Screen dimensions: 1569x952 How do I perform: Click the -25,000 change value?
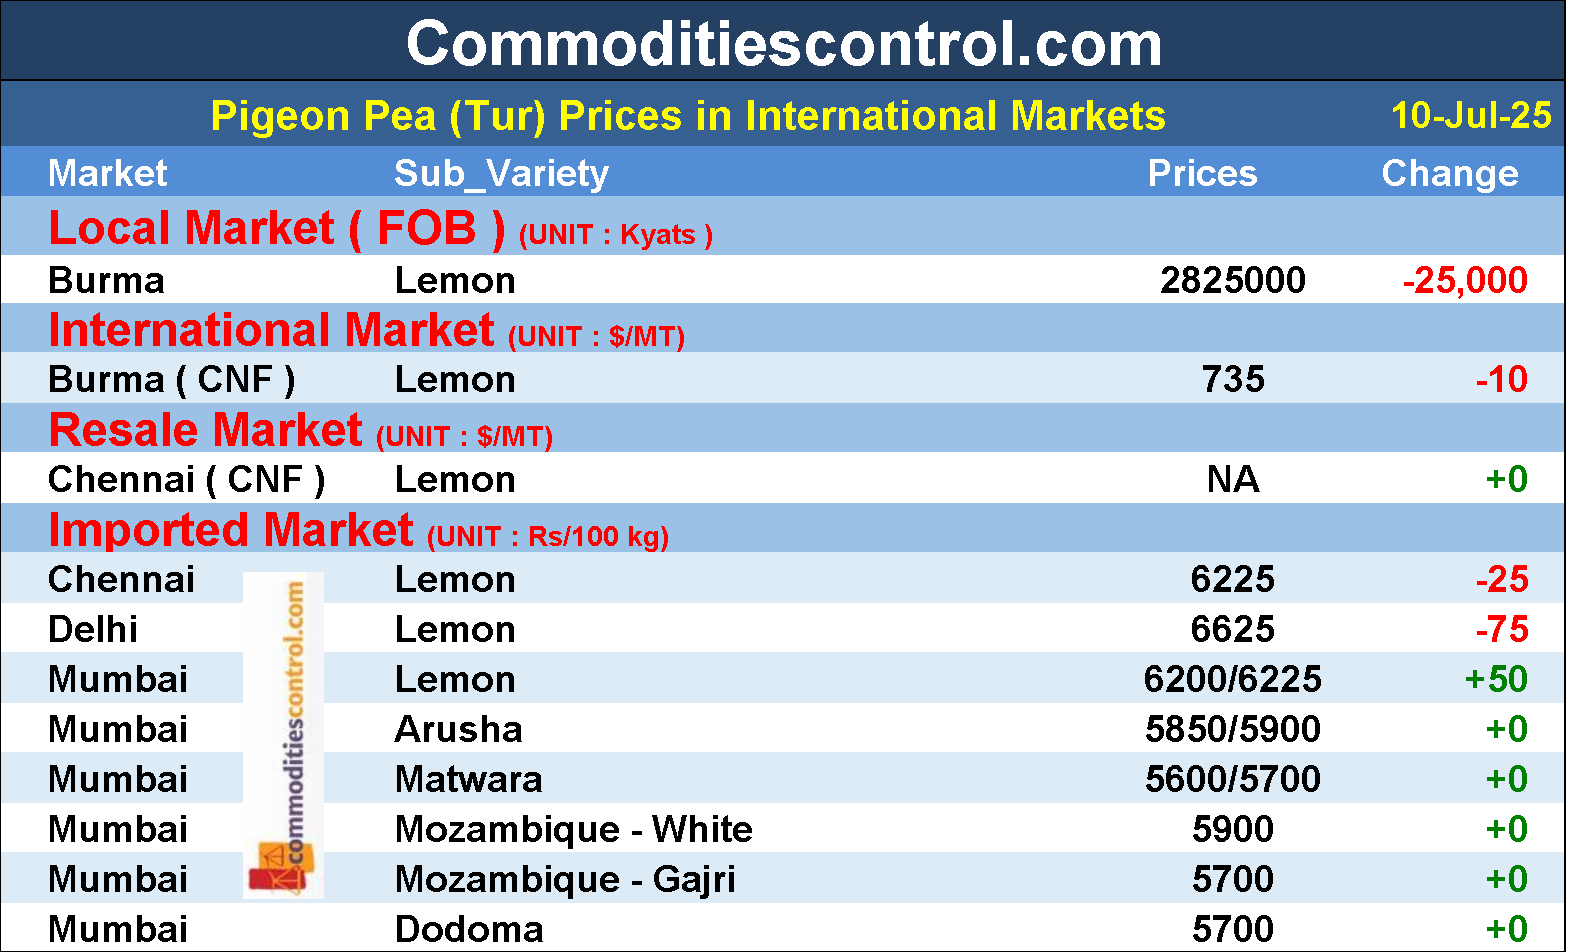[x=1464, y=281]
